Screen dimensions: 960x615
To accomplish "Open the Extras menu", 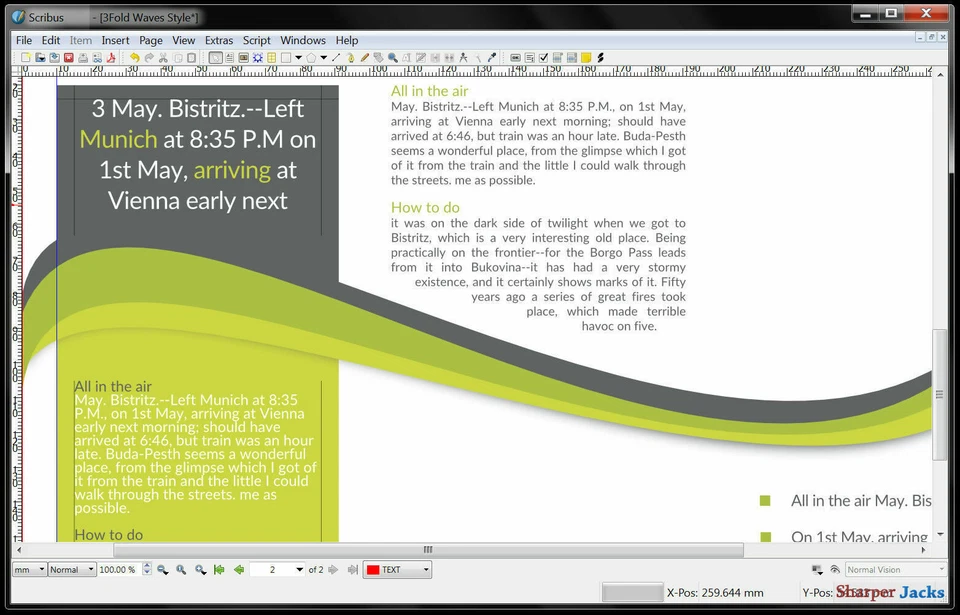I will tap(218, 40).
